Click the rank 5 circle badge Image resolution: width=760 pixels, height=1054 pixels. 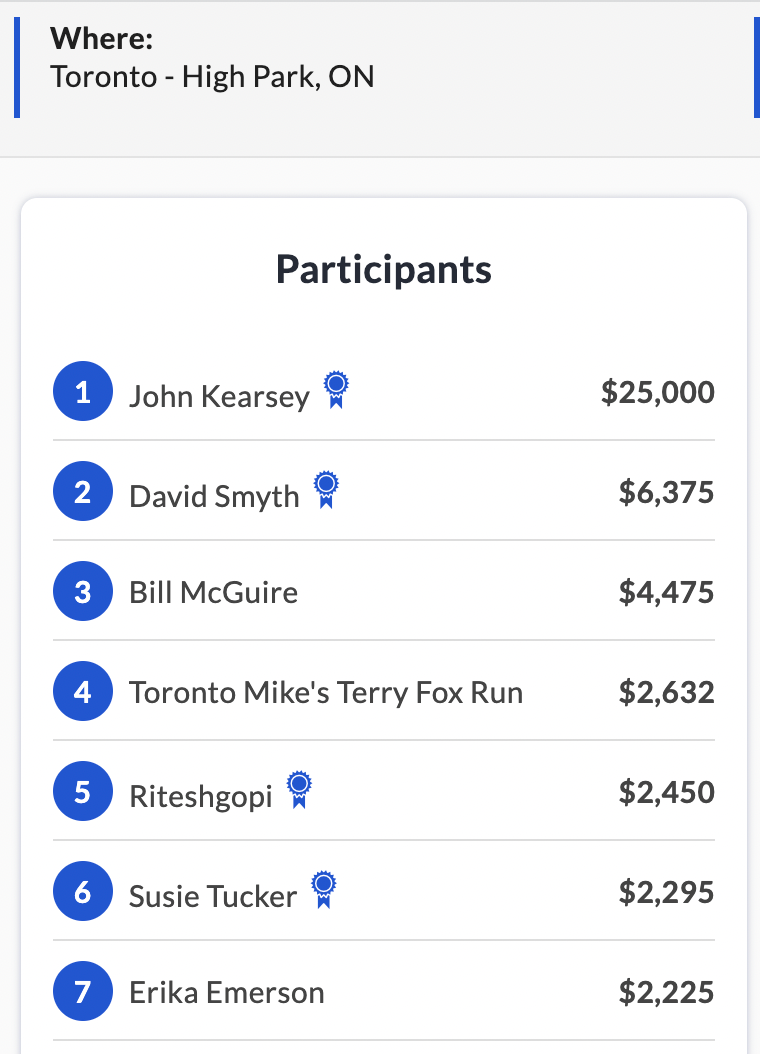tap(83, 791)
